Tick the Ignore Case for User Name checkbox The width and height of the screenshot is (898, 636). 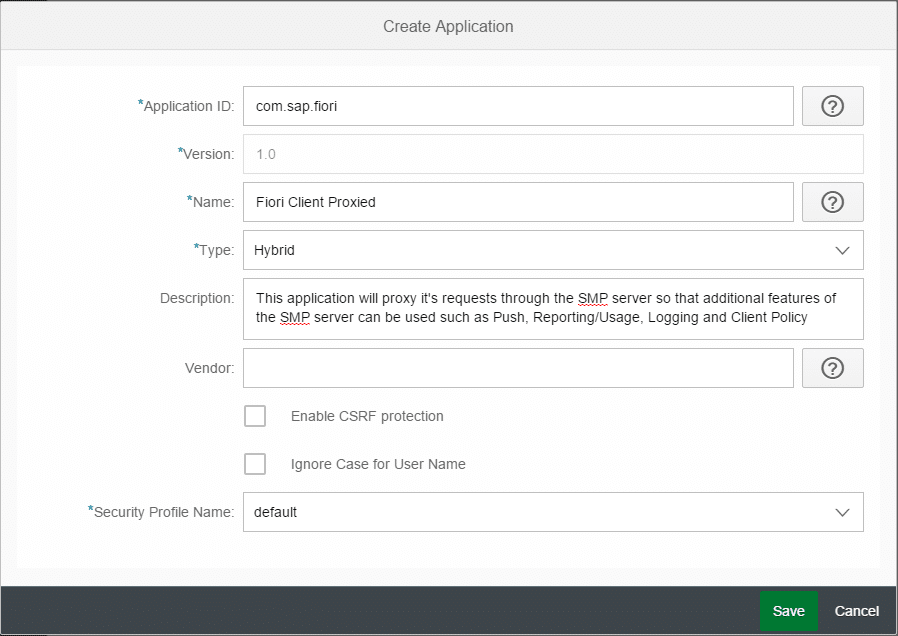pos(255,464)
